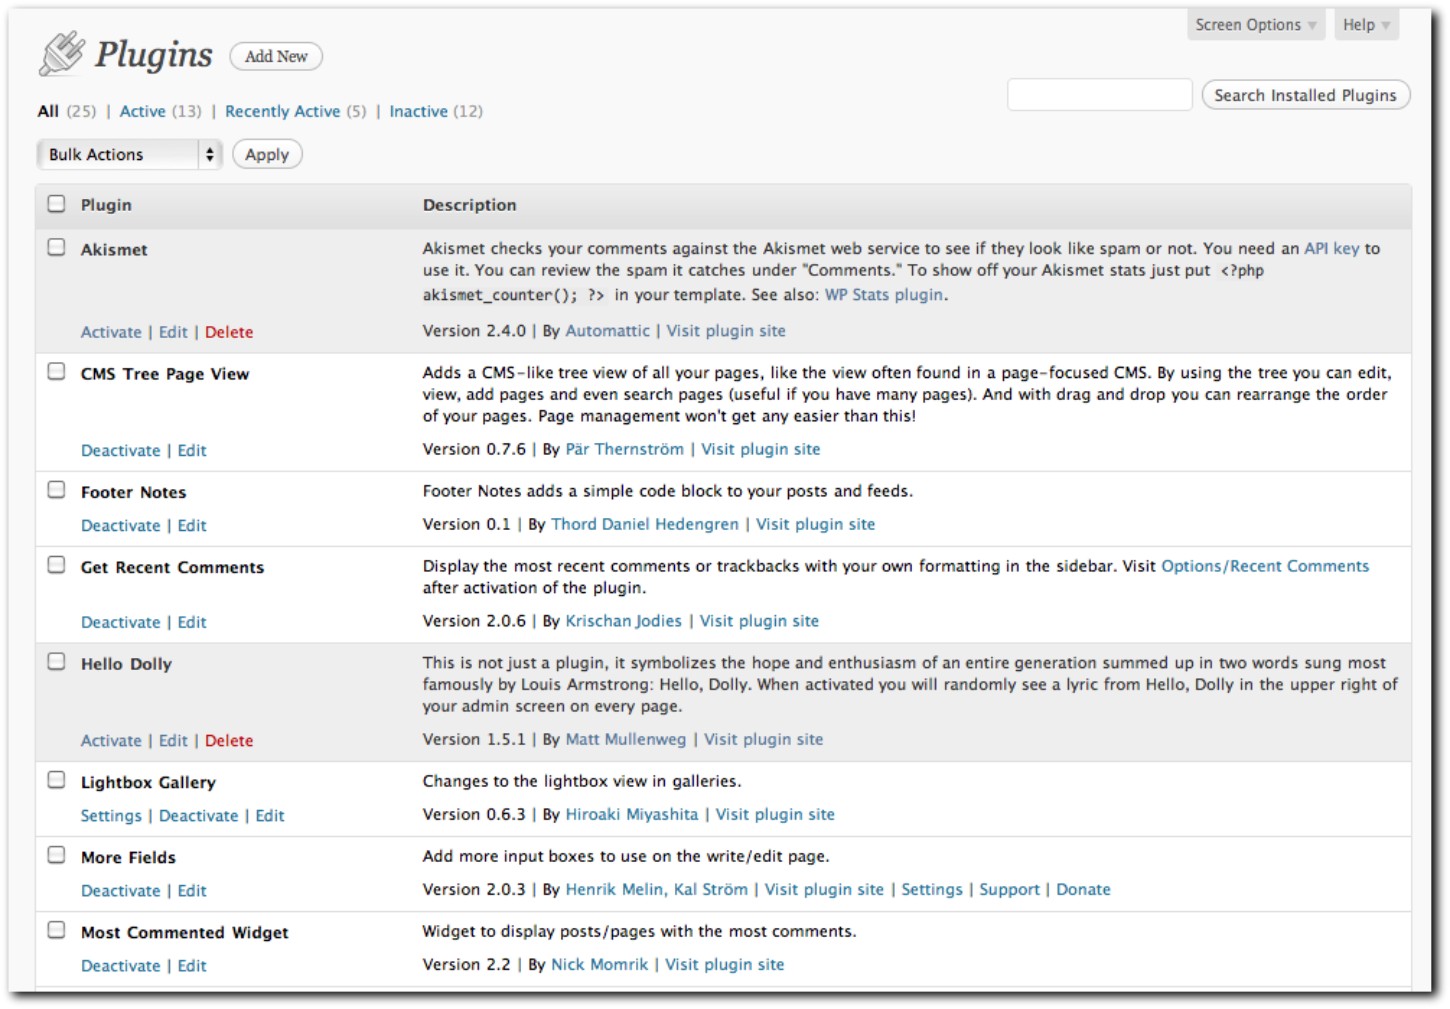Click Search Installed Plugins button
Viewport: 1450px width, 1009px height.
1305,95
